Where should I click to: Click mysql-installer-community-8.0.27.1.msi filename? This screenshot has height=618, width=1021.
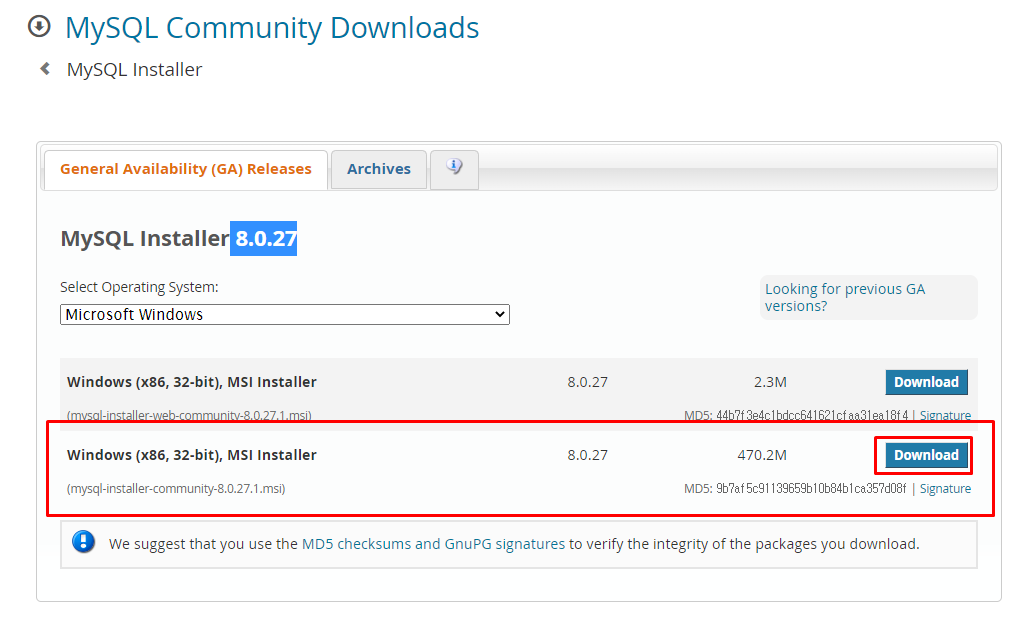(x=176, y=488)
